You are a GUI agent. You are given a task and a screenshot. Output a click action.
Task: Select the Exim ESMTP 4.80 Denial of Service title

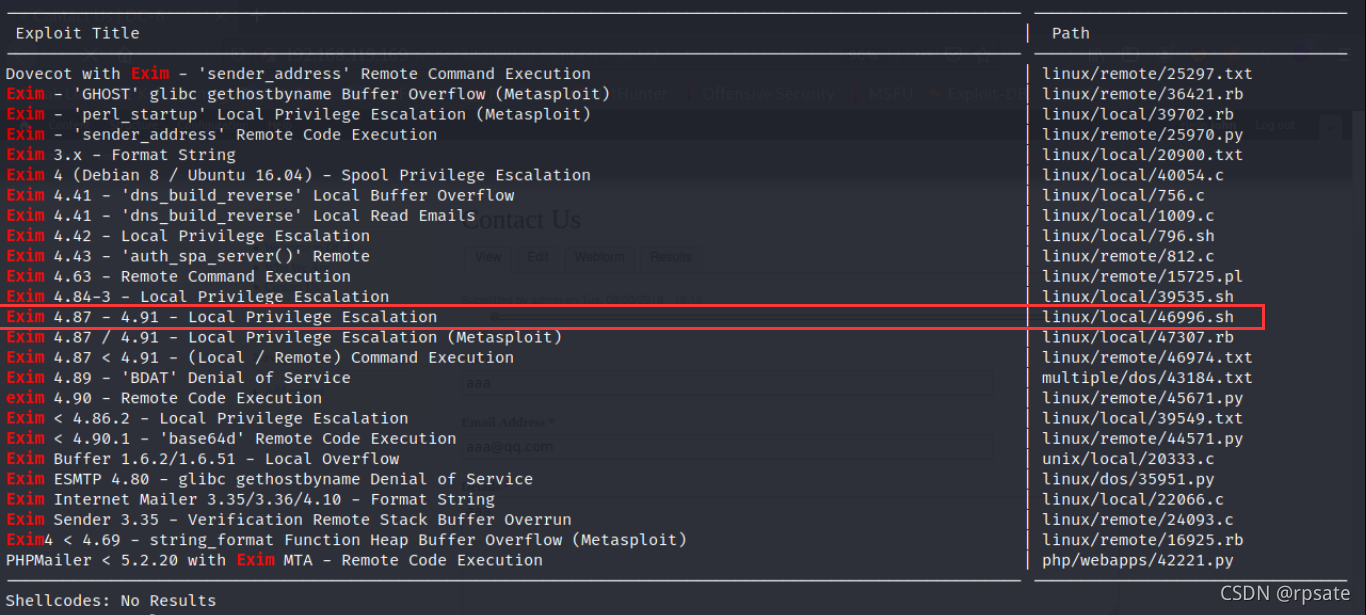tap(269, 480)
